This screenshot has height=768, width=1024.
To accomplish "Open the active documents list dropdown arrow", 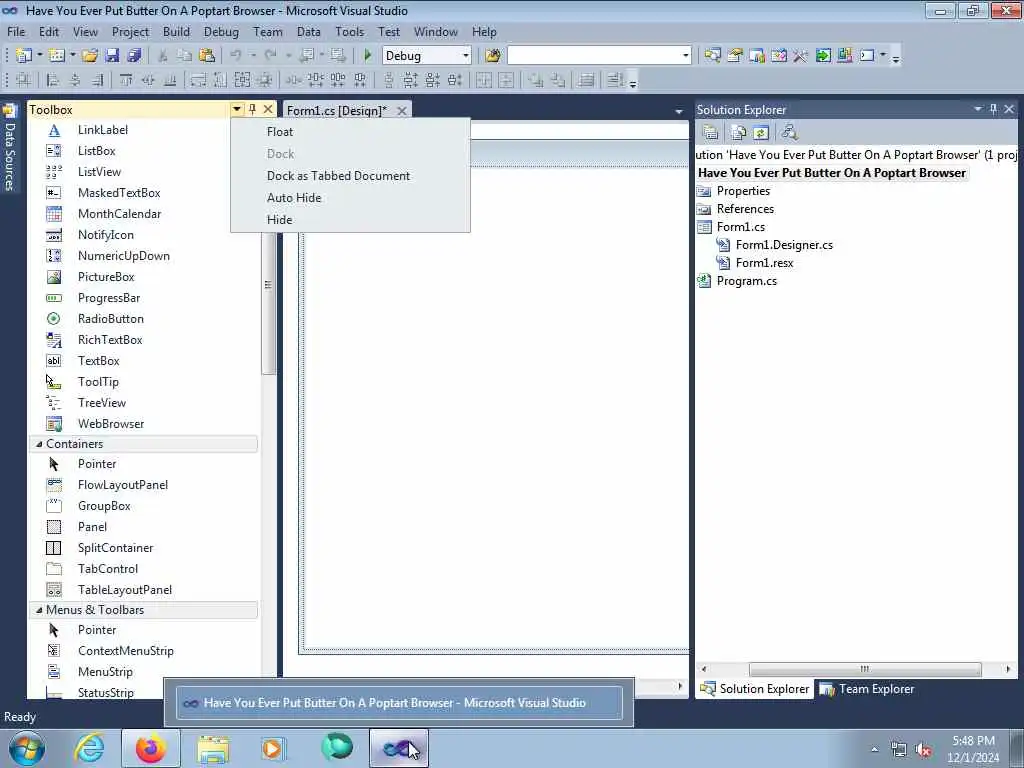I will pos(679,112).
